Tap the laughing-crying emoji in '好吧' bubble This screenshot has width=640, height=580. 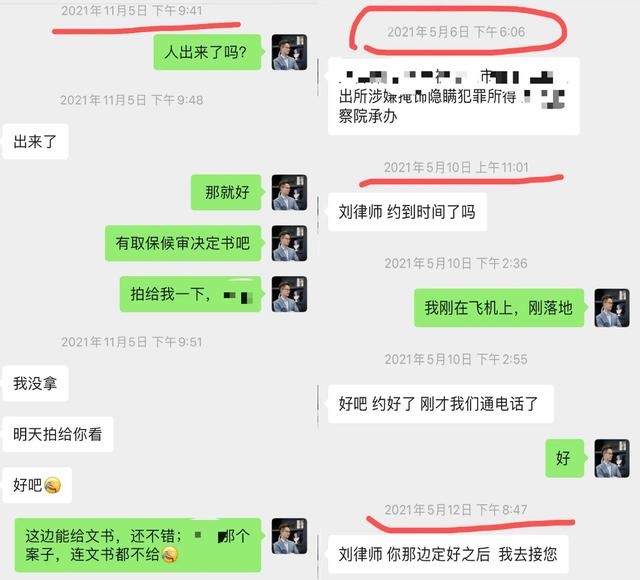(52, 485)
